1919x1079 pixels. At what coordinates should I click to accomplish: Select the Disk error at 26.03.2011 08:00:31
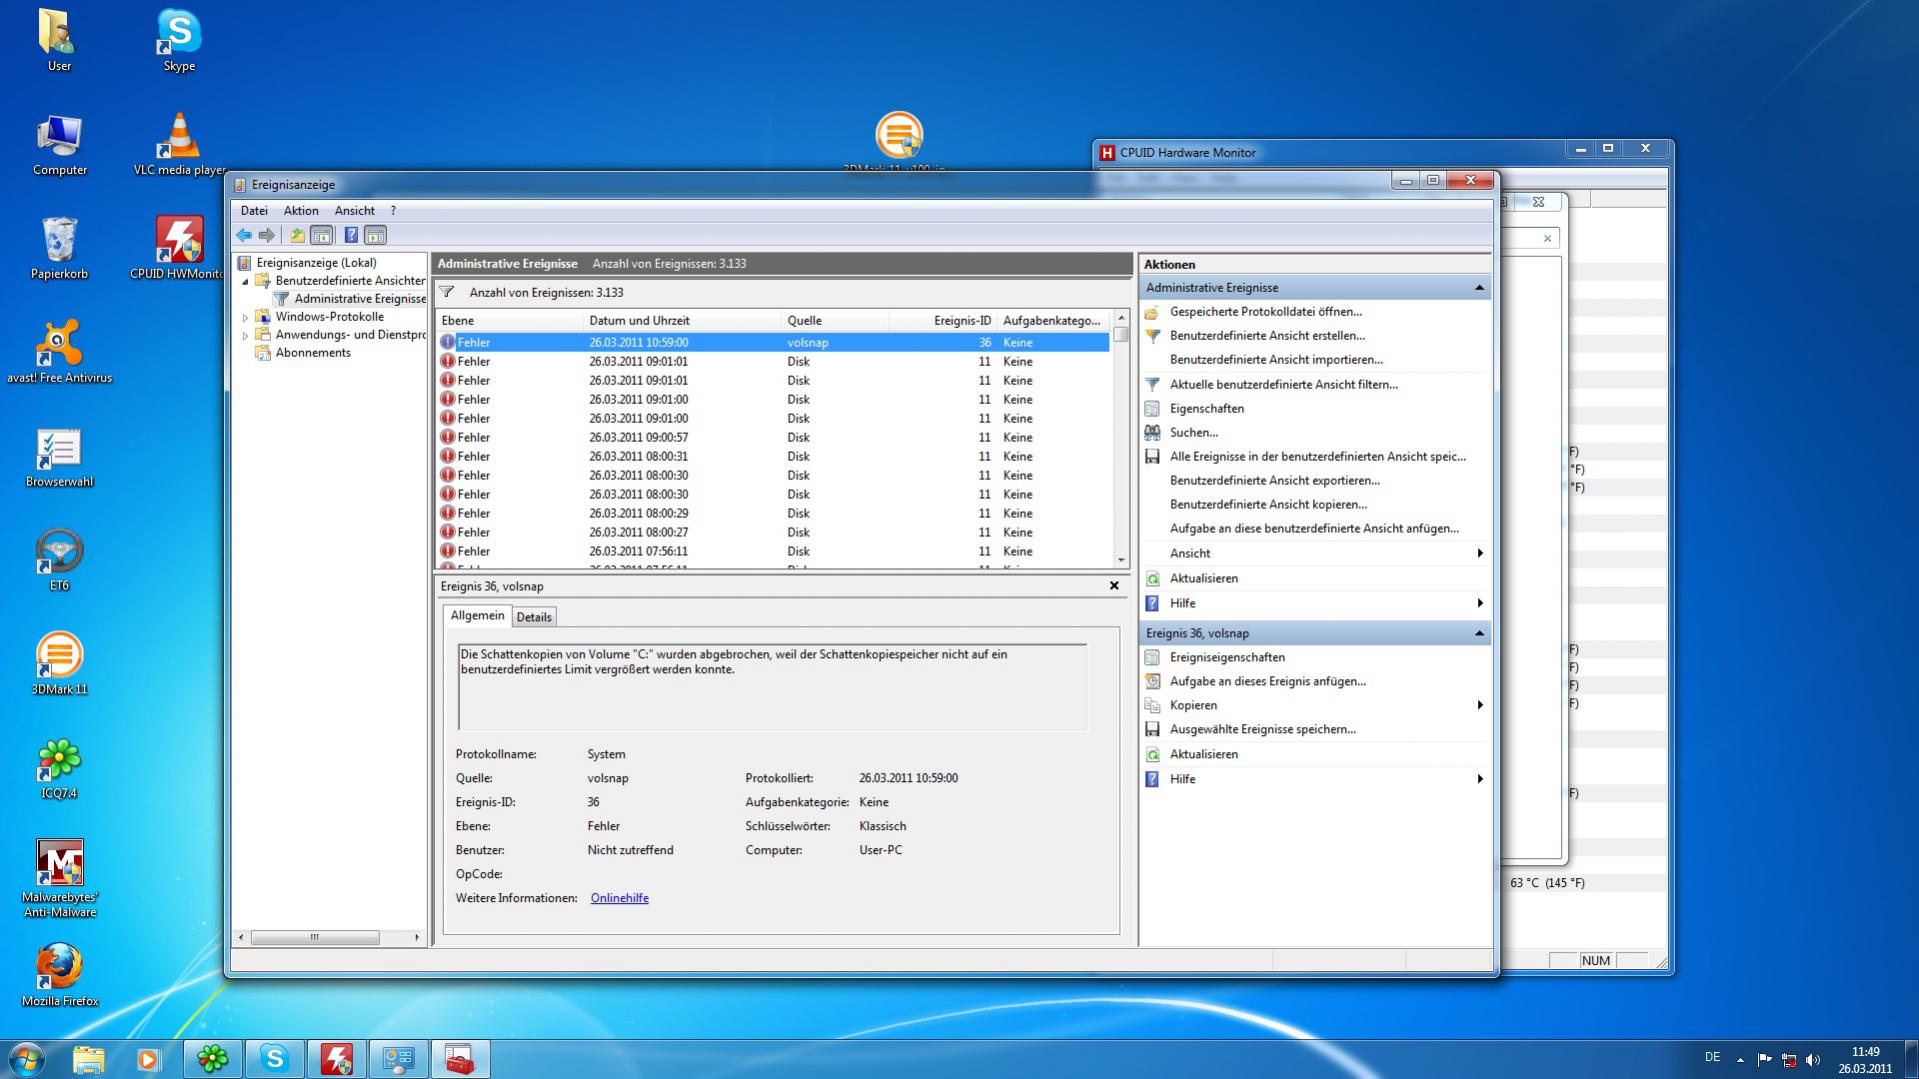coord(773,456)
